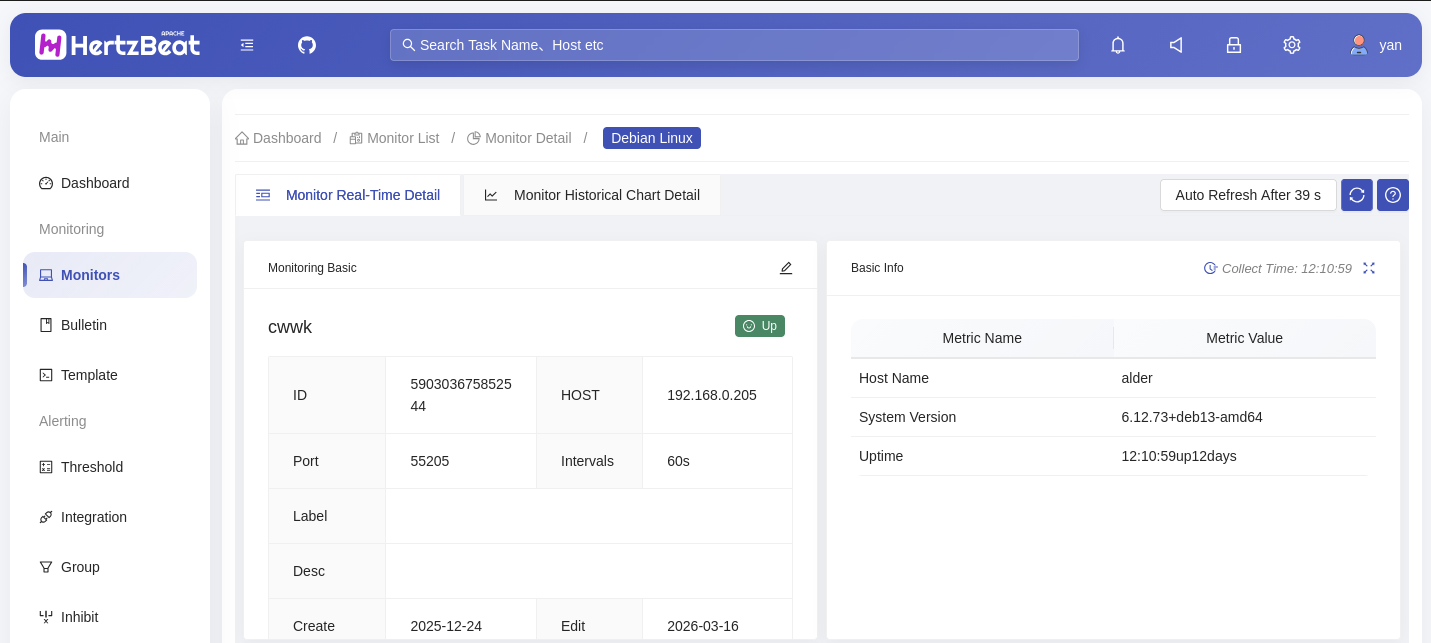Go to Dashboard breadcrumb link

[x=279, y=138]
